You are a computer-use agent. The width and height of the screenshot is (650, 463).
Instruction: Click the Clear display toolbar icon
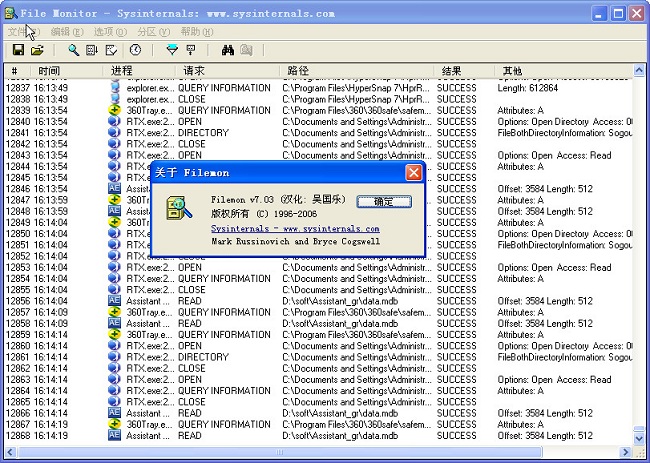111,50
